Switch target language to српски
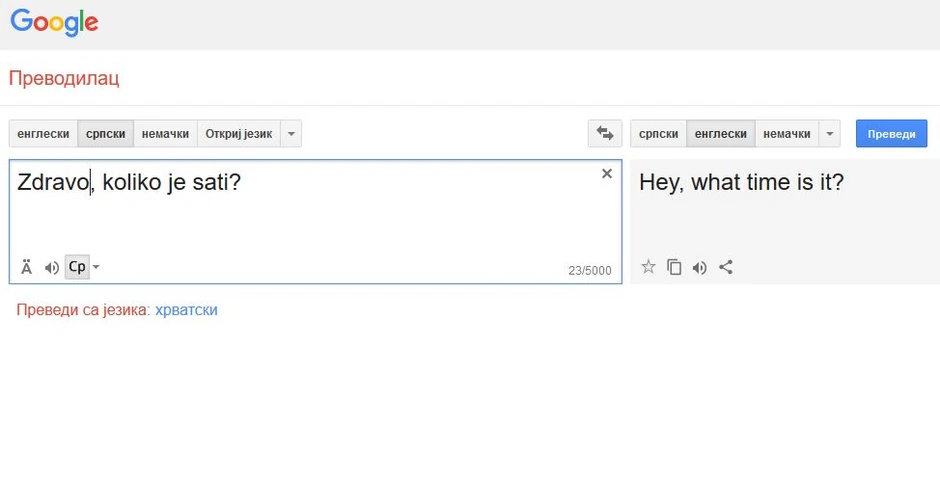The width and height of the screenshot is (940, 479). 658,133
